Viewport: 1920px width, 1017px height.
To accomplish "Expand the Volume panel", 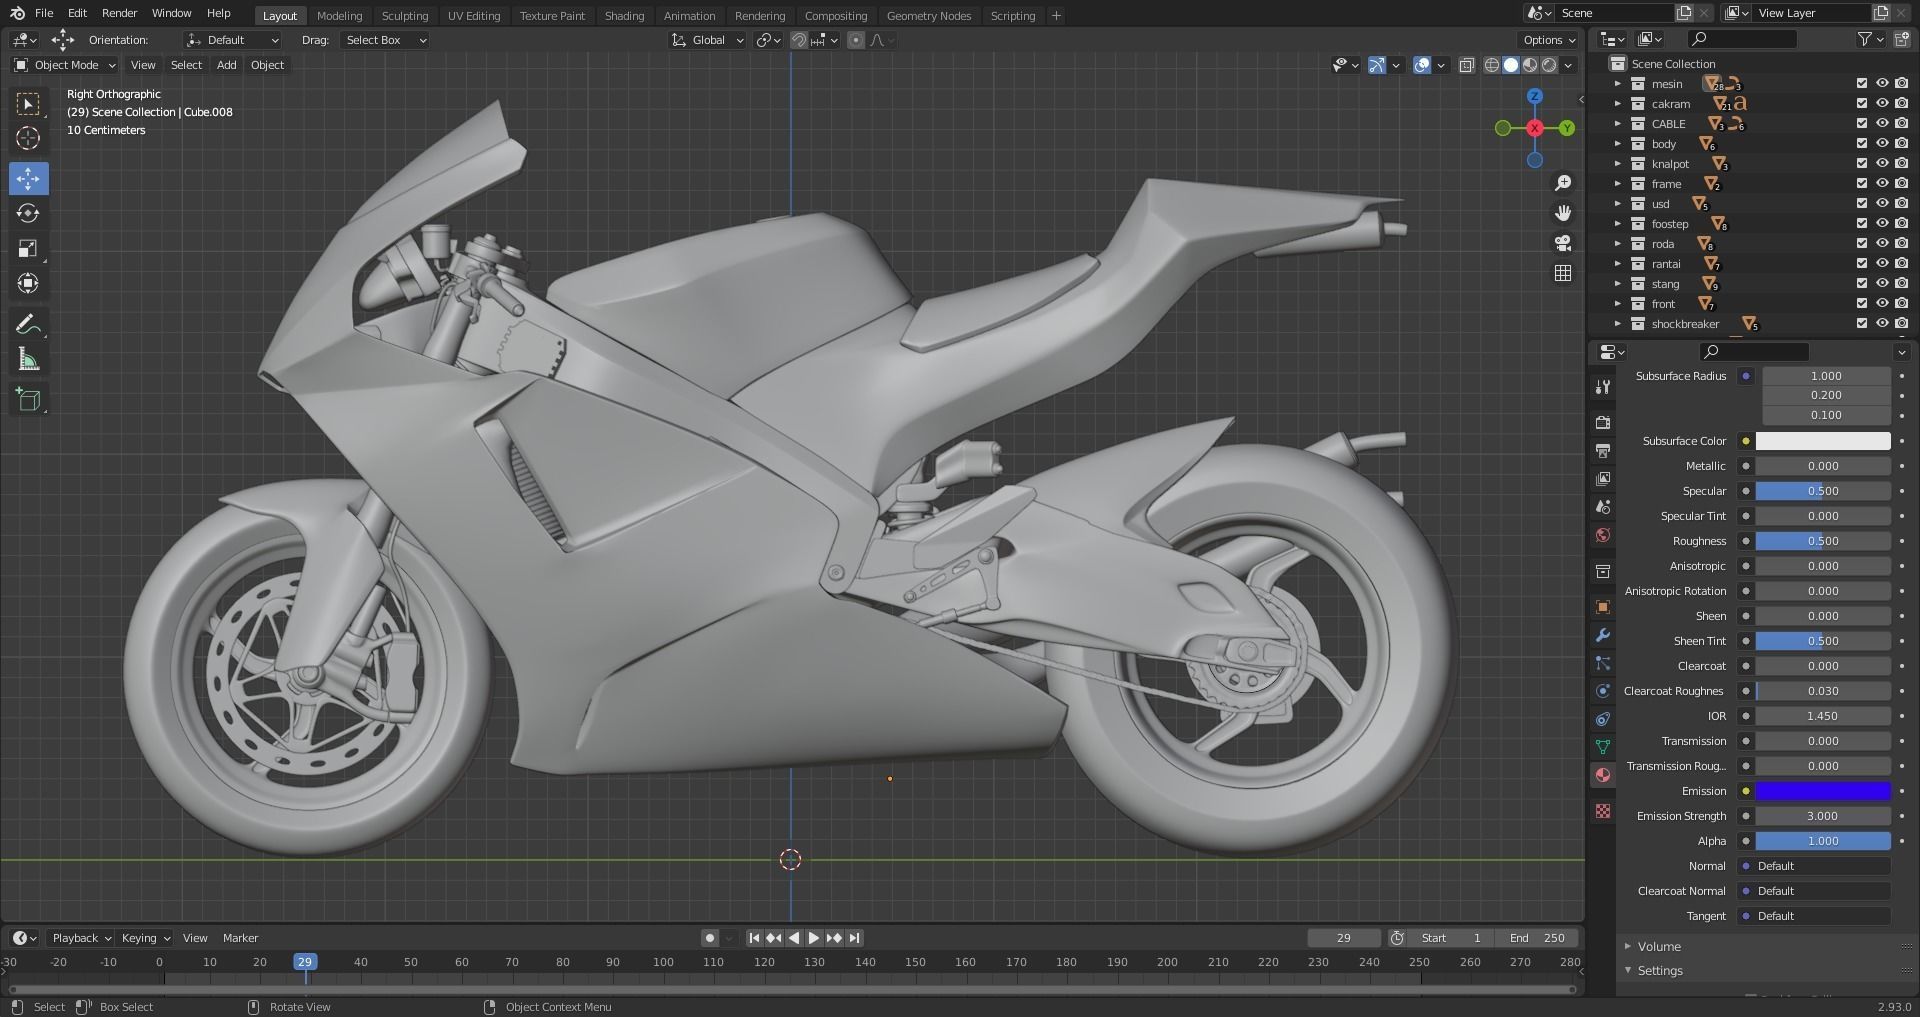I will click(x=1659, y=947).
